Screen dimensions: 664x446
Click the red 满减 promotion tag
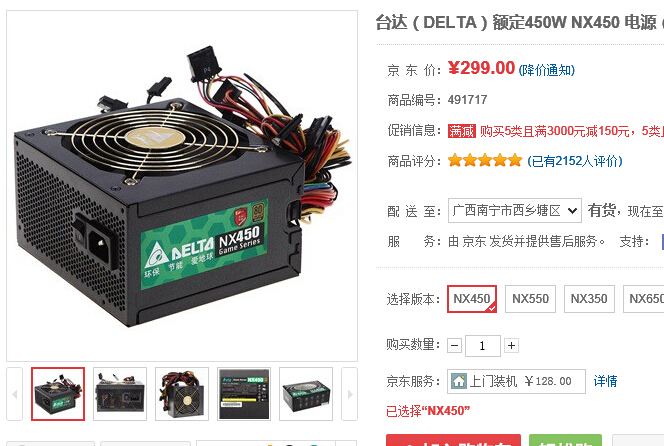point(462,131)
